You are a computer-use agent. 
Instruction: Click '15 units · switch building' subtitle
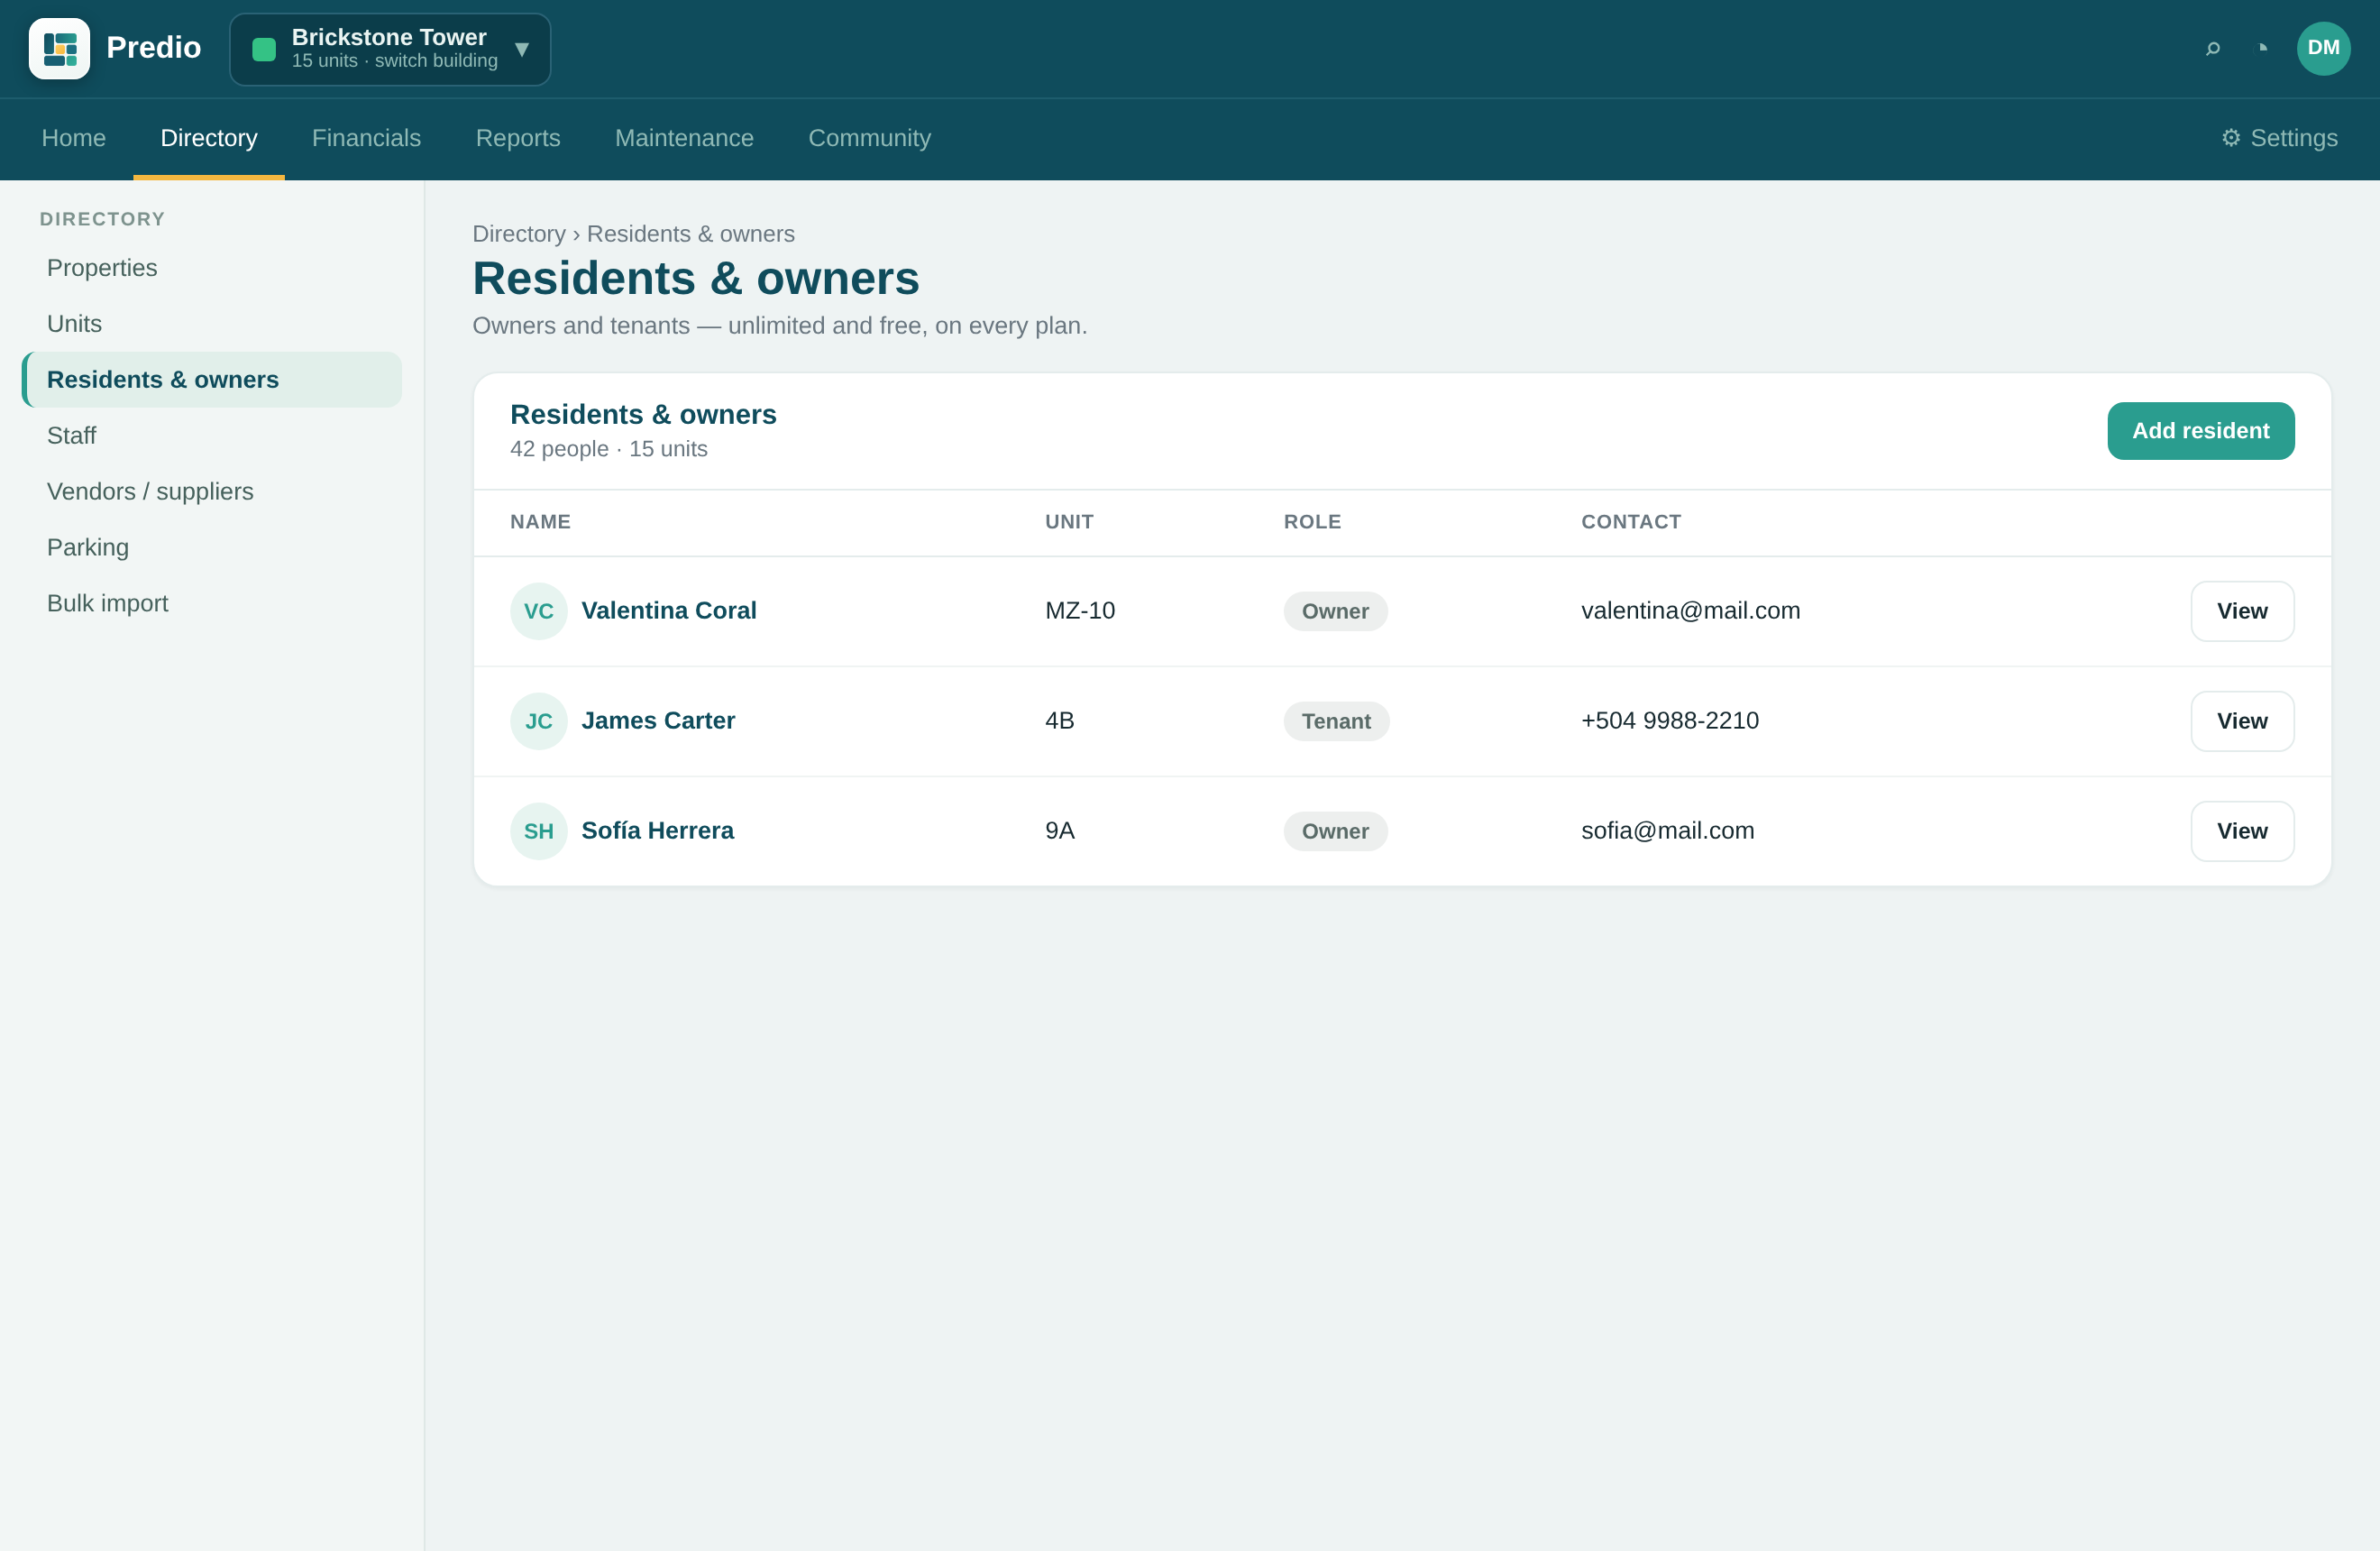click(x=394, y=61)
